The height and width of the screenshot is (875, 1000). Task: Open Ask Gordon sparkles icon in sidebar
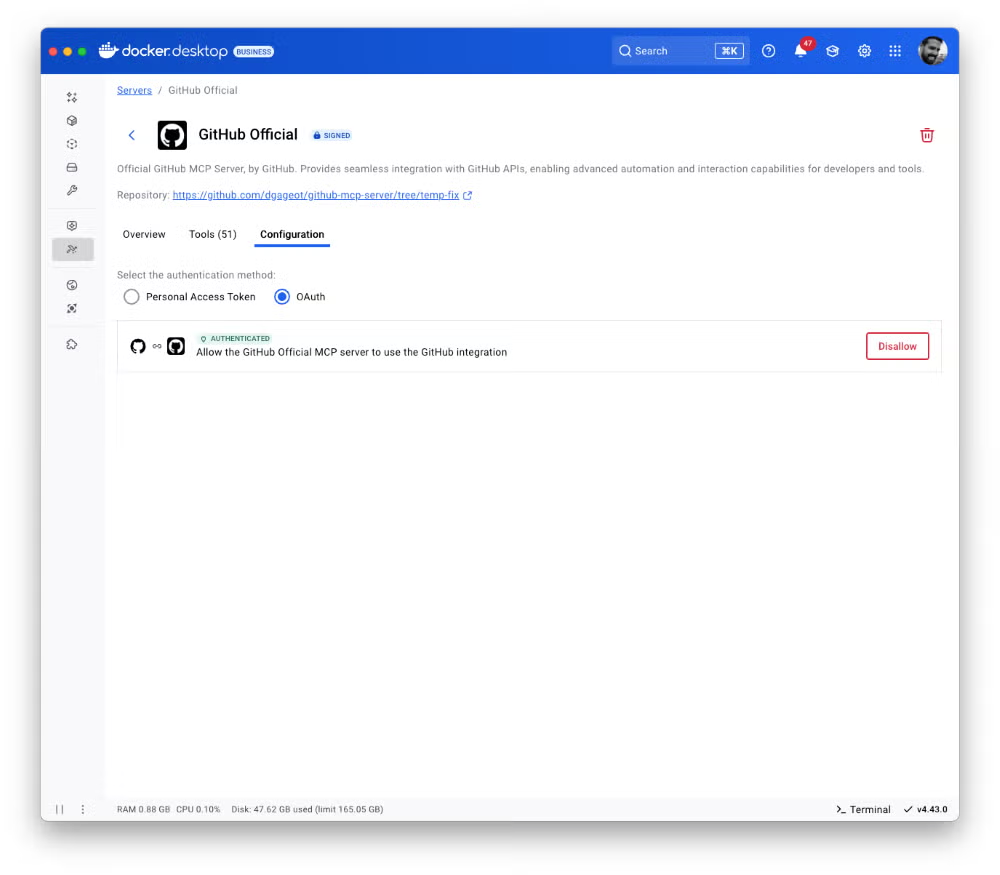click(x=72, y=97)
